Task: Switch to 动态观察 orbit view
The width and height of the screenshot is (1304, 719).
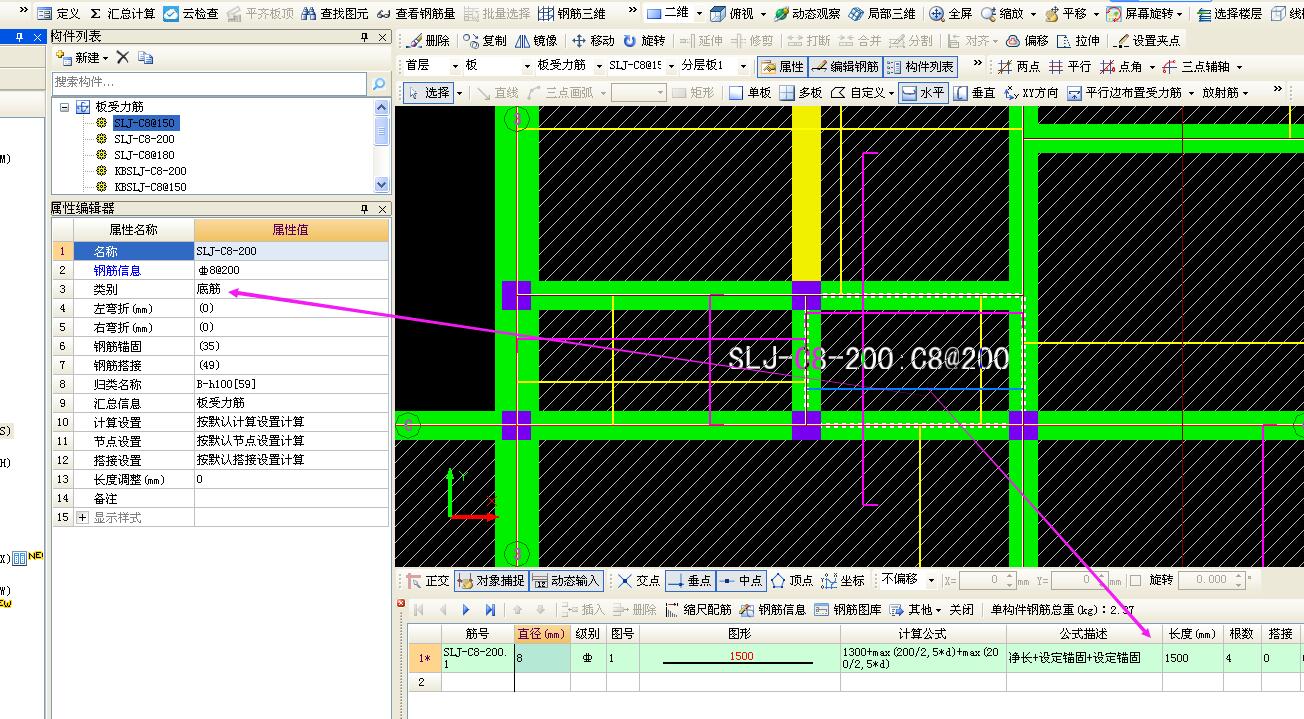Action: click(808, 14)
